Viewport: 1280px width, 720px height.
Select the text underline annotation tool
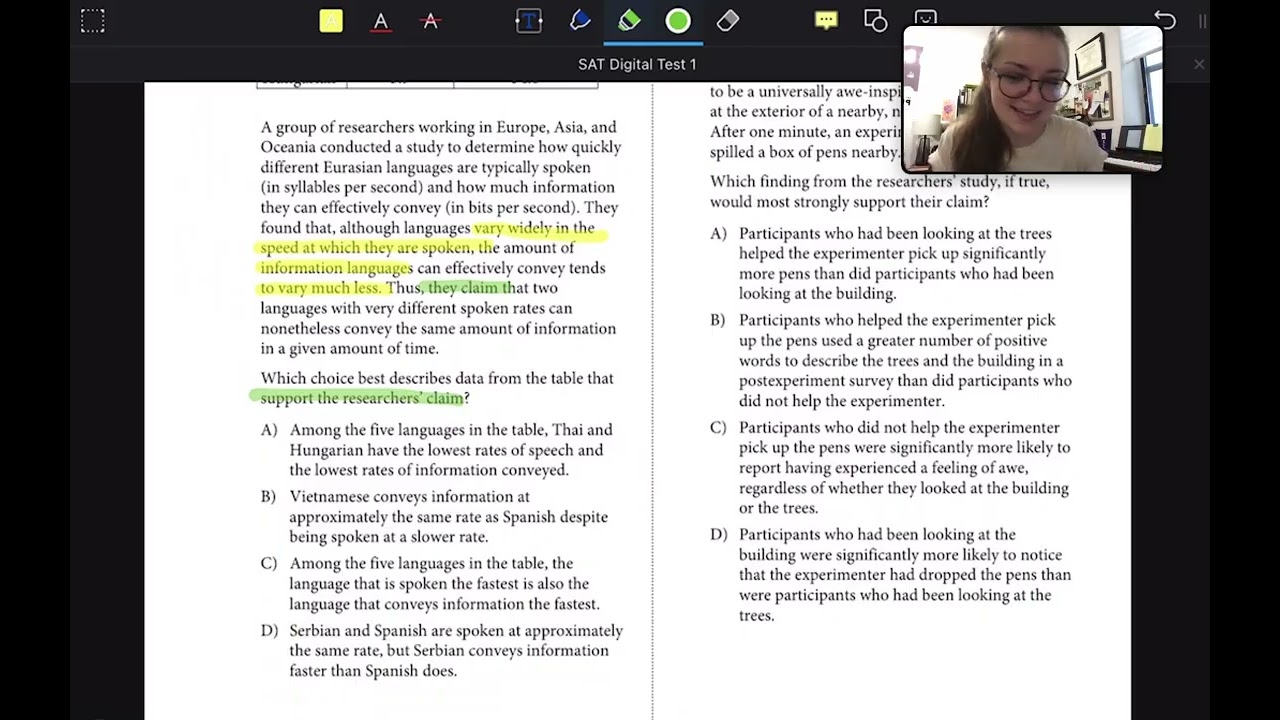point(381,21)
